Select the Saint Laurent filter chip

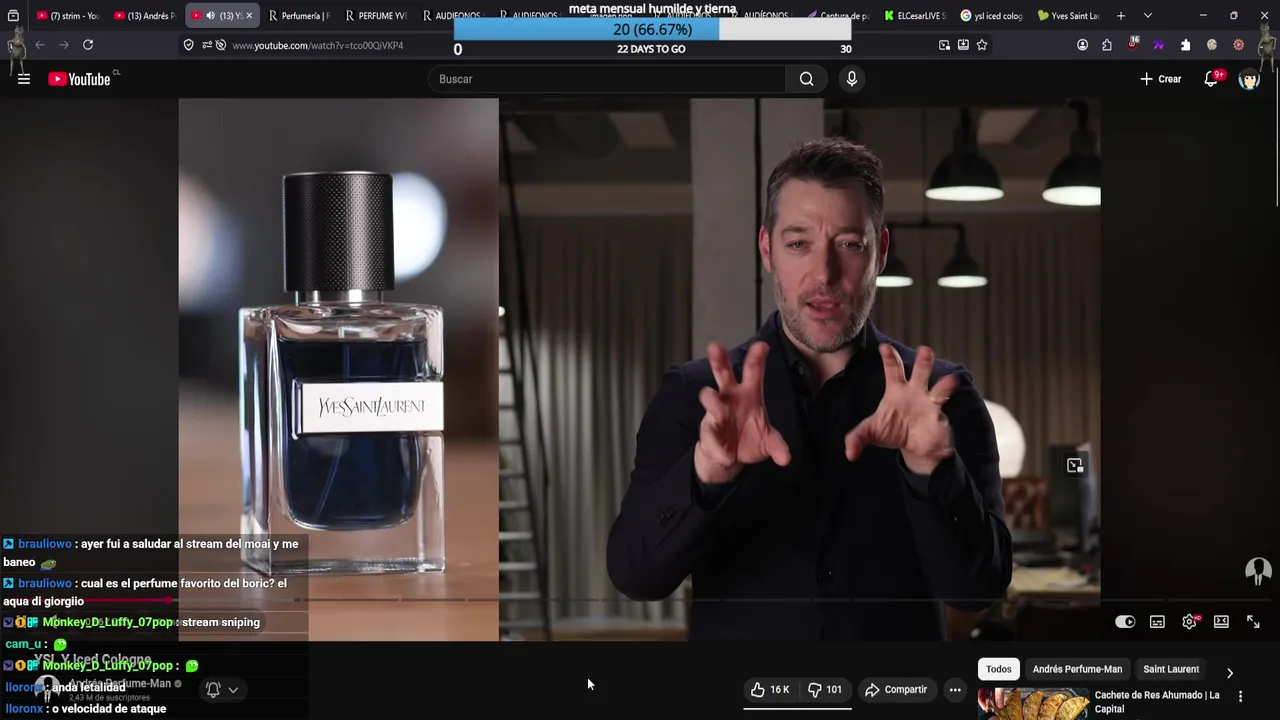pos(1171,669)
